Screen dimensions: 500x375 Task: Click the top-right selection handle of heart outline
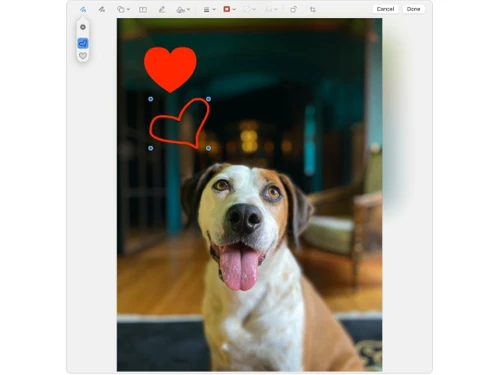pos(208,99)
